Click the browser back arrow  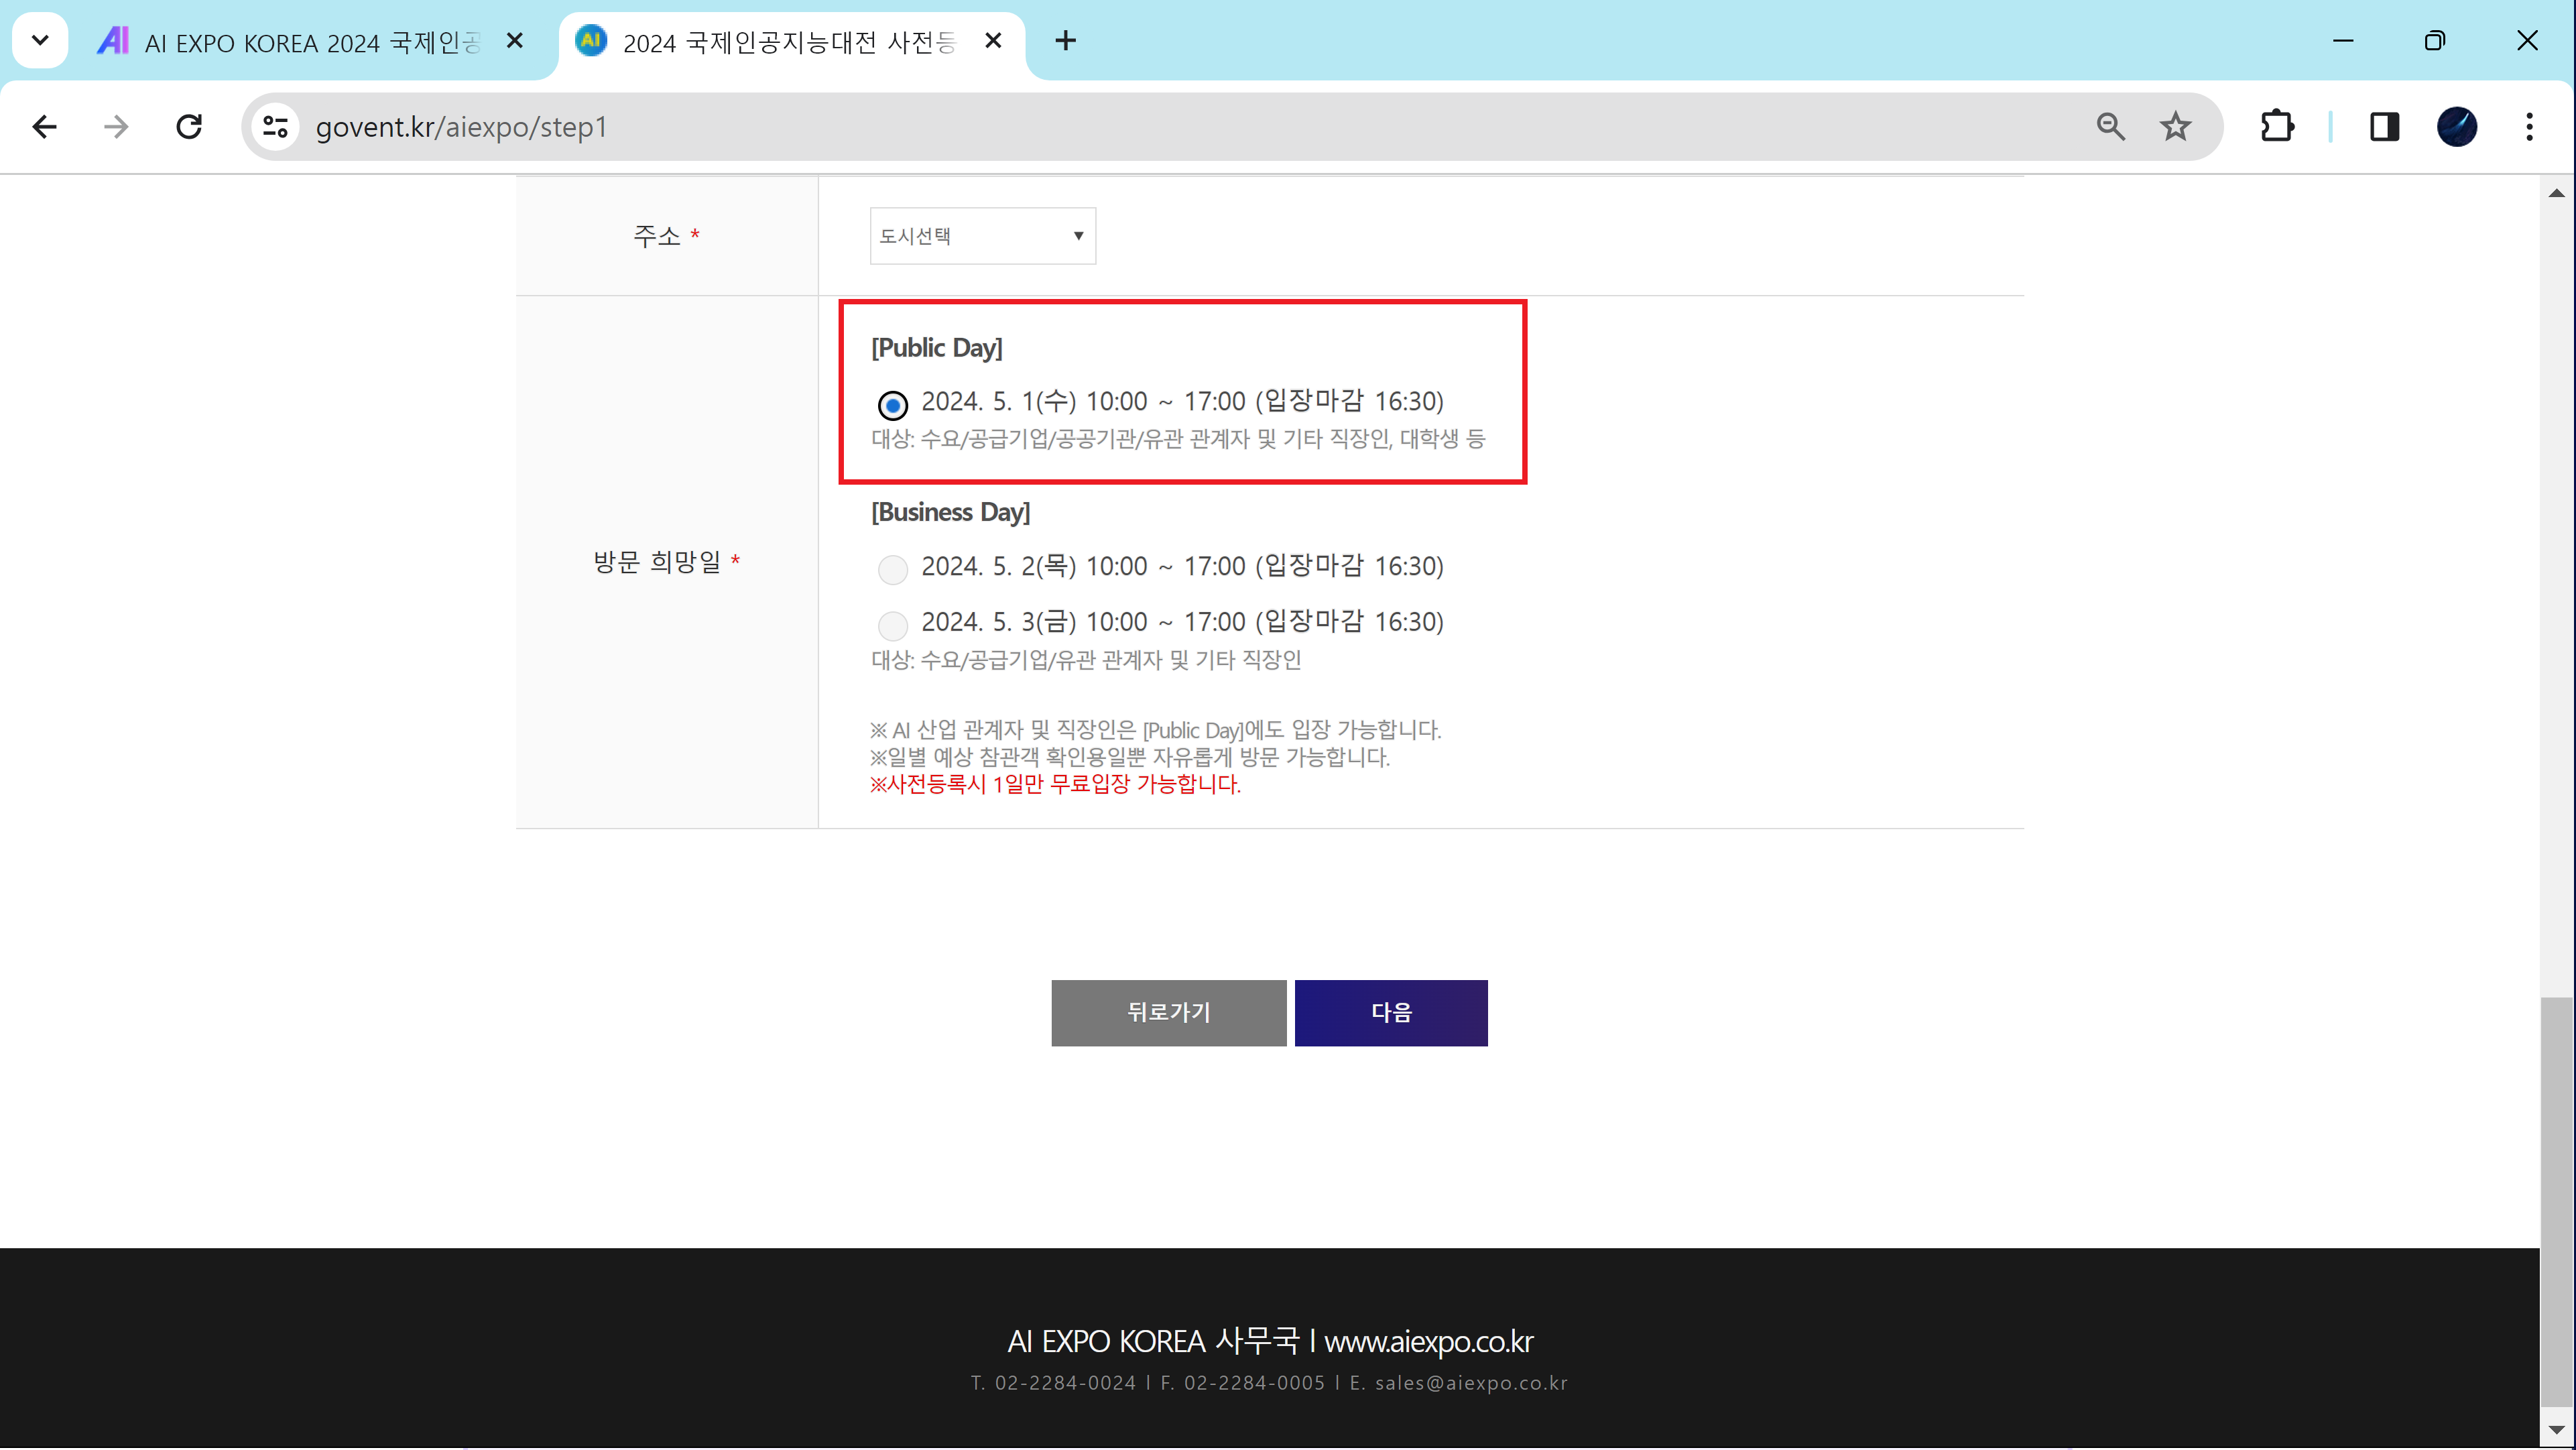[x=44, y=127]
